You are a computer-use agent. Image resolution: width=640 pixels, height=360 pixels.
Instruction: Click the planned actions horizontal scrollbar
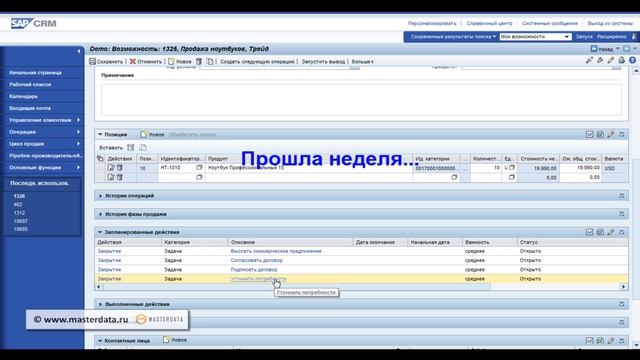(x=297, y=287)
